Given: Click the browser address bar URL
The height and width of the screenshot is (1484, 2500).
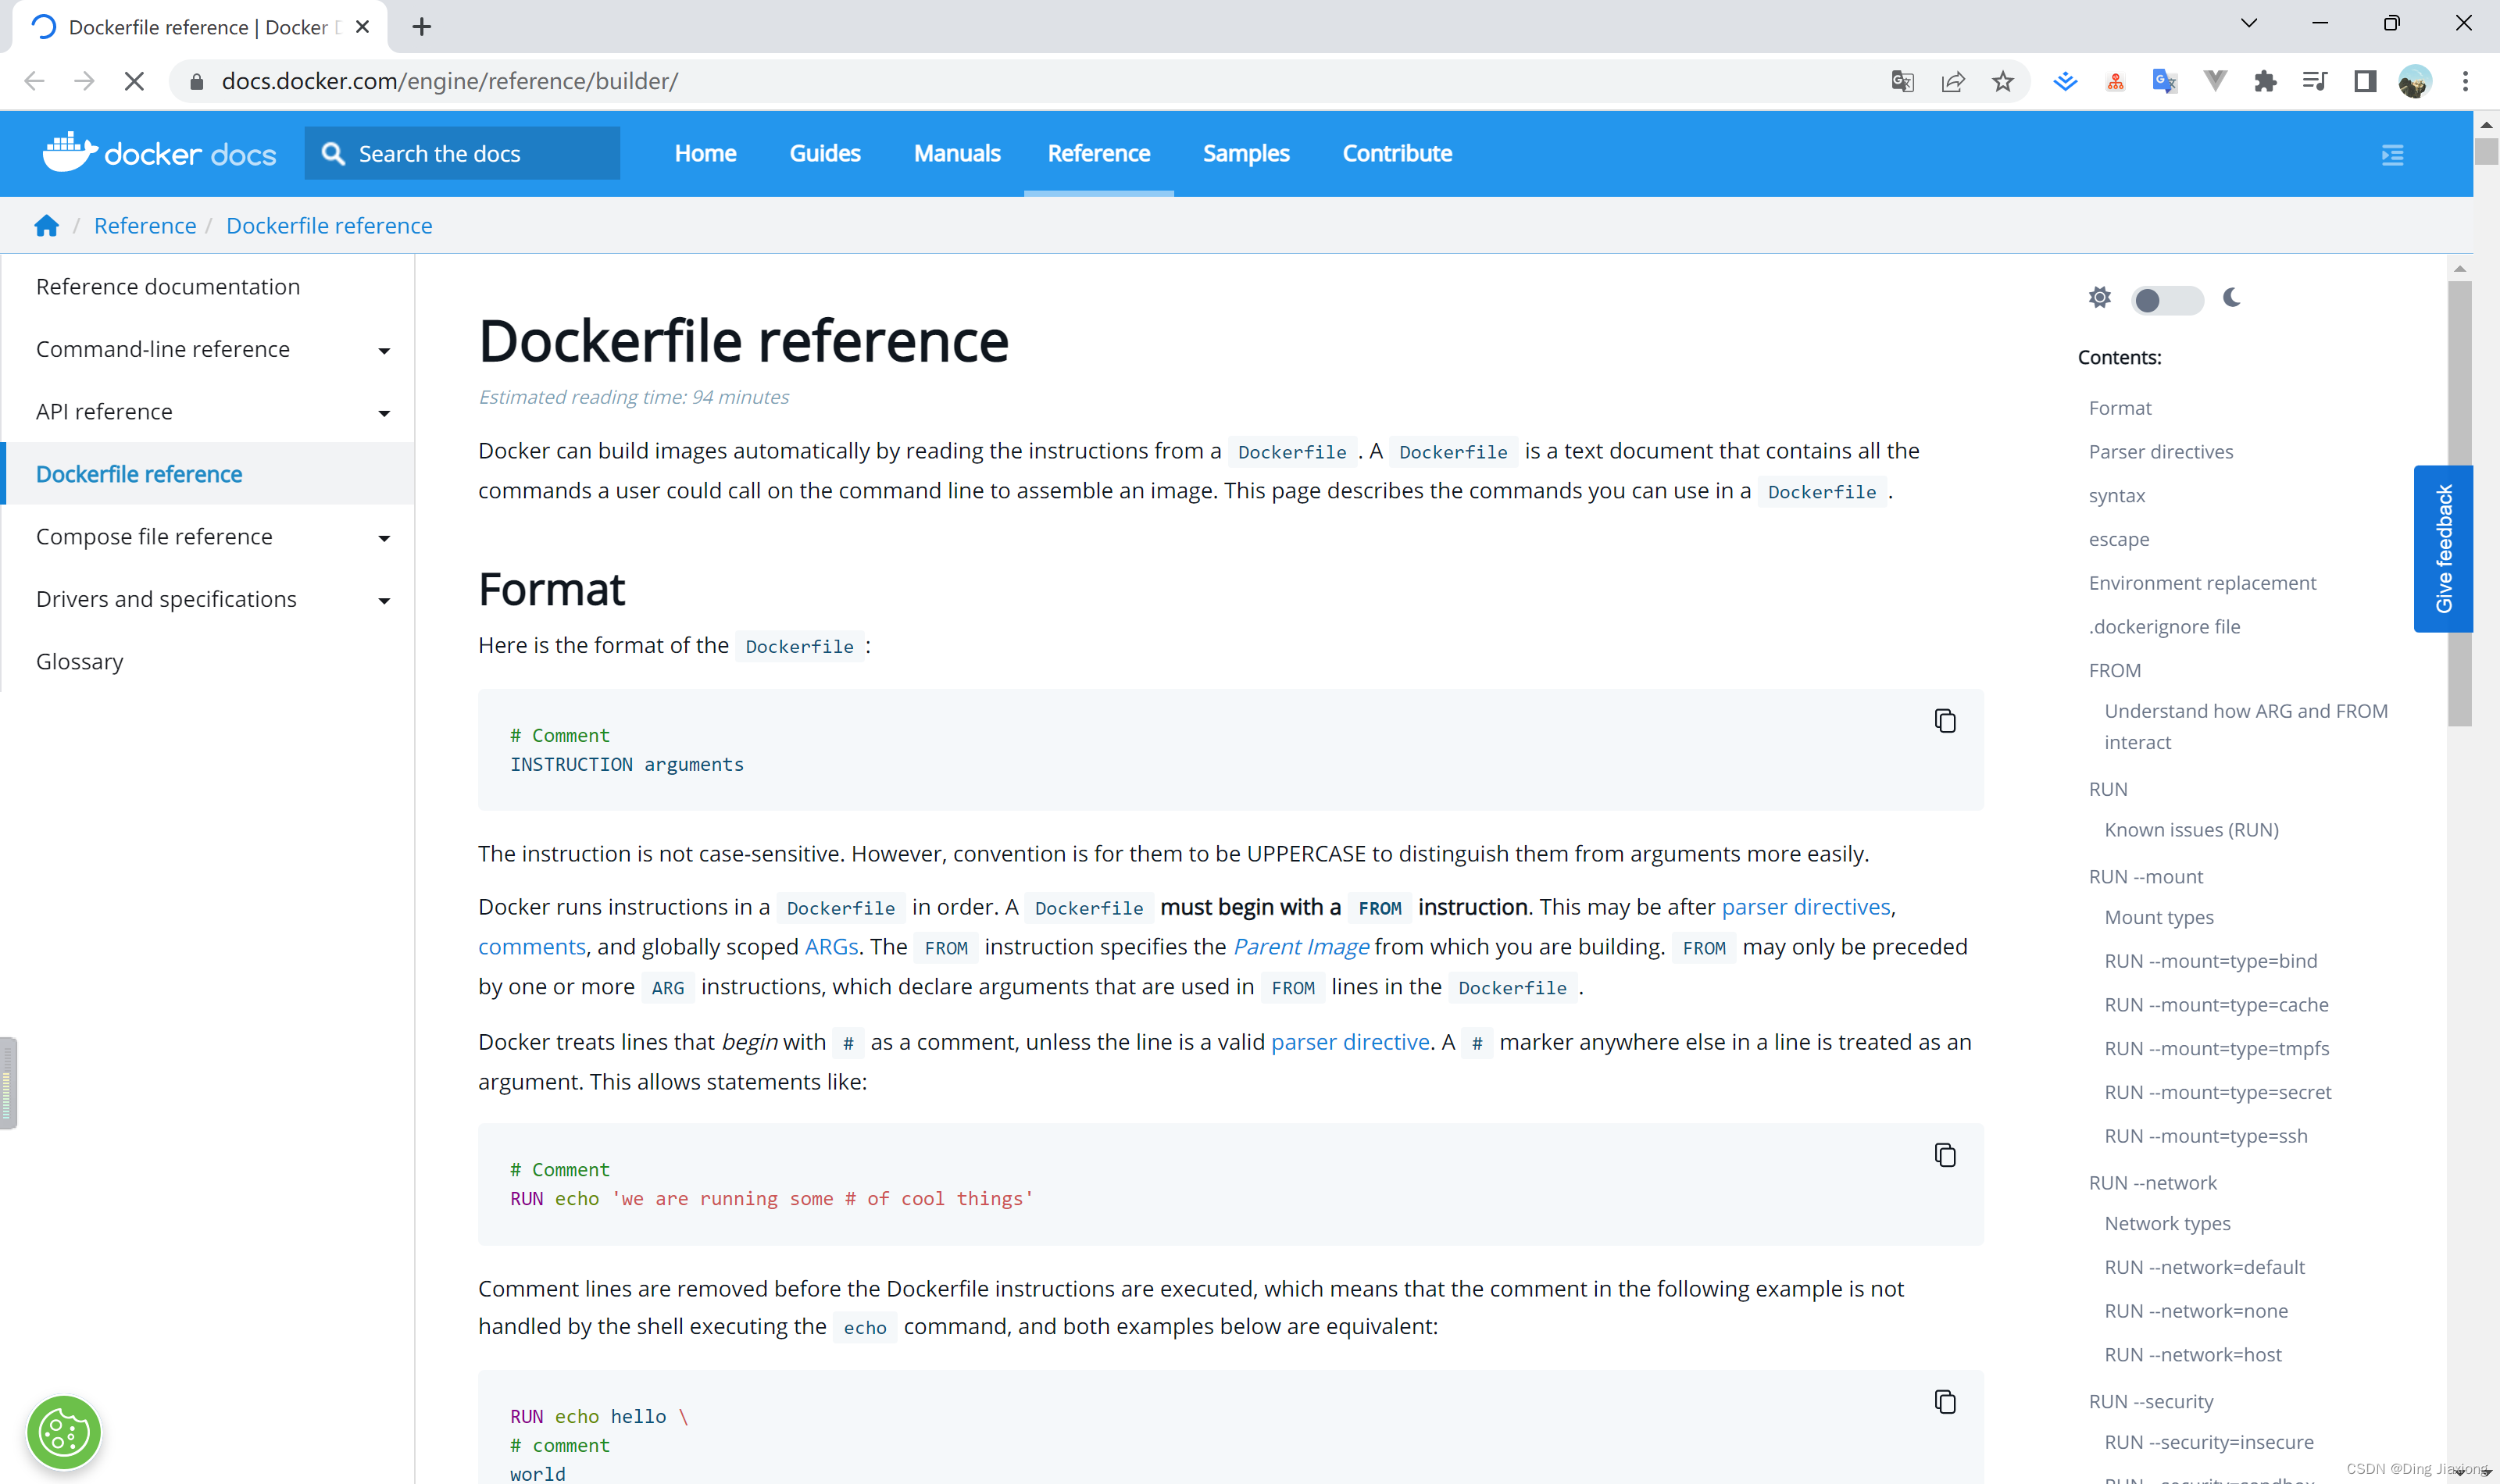Looking at the screenshot, I should coord(449,81).
